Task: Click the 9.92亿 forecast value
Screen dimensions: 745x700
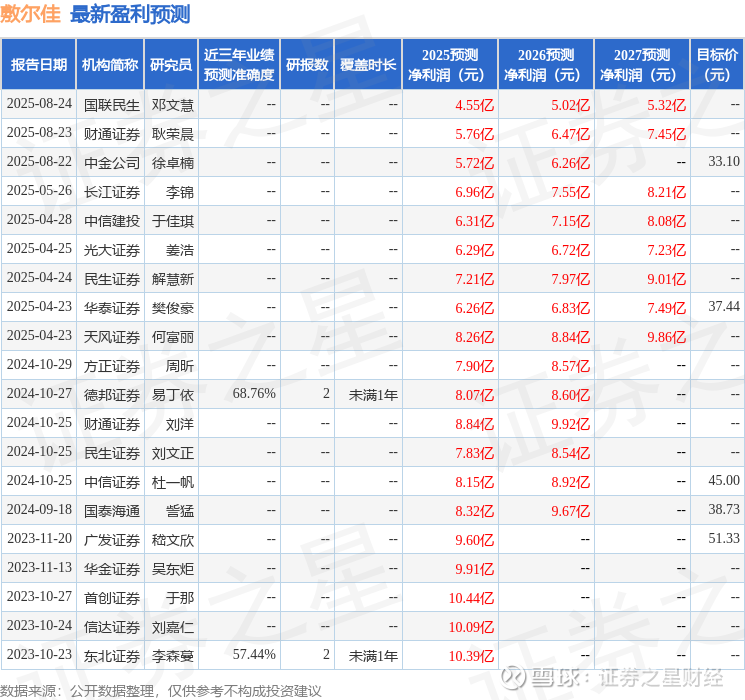Action: pyautogui.click(x=571, y=424)
